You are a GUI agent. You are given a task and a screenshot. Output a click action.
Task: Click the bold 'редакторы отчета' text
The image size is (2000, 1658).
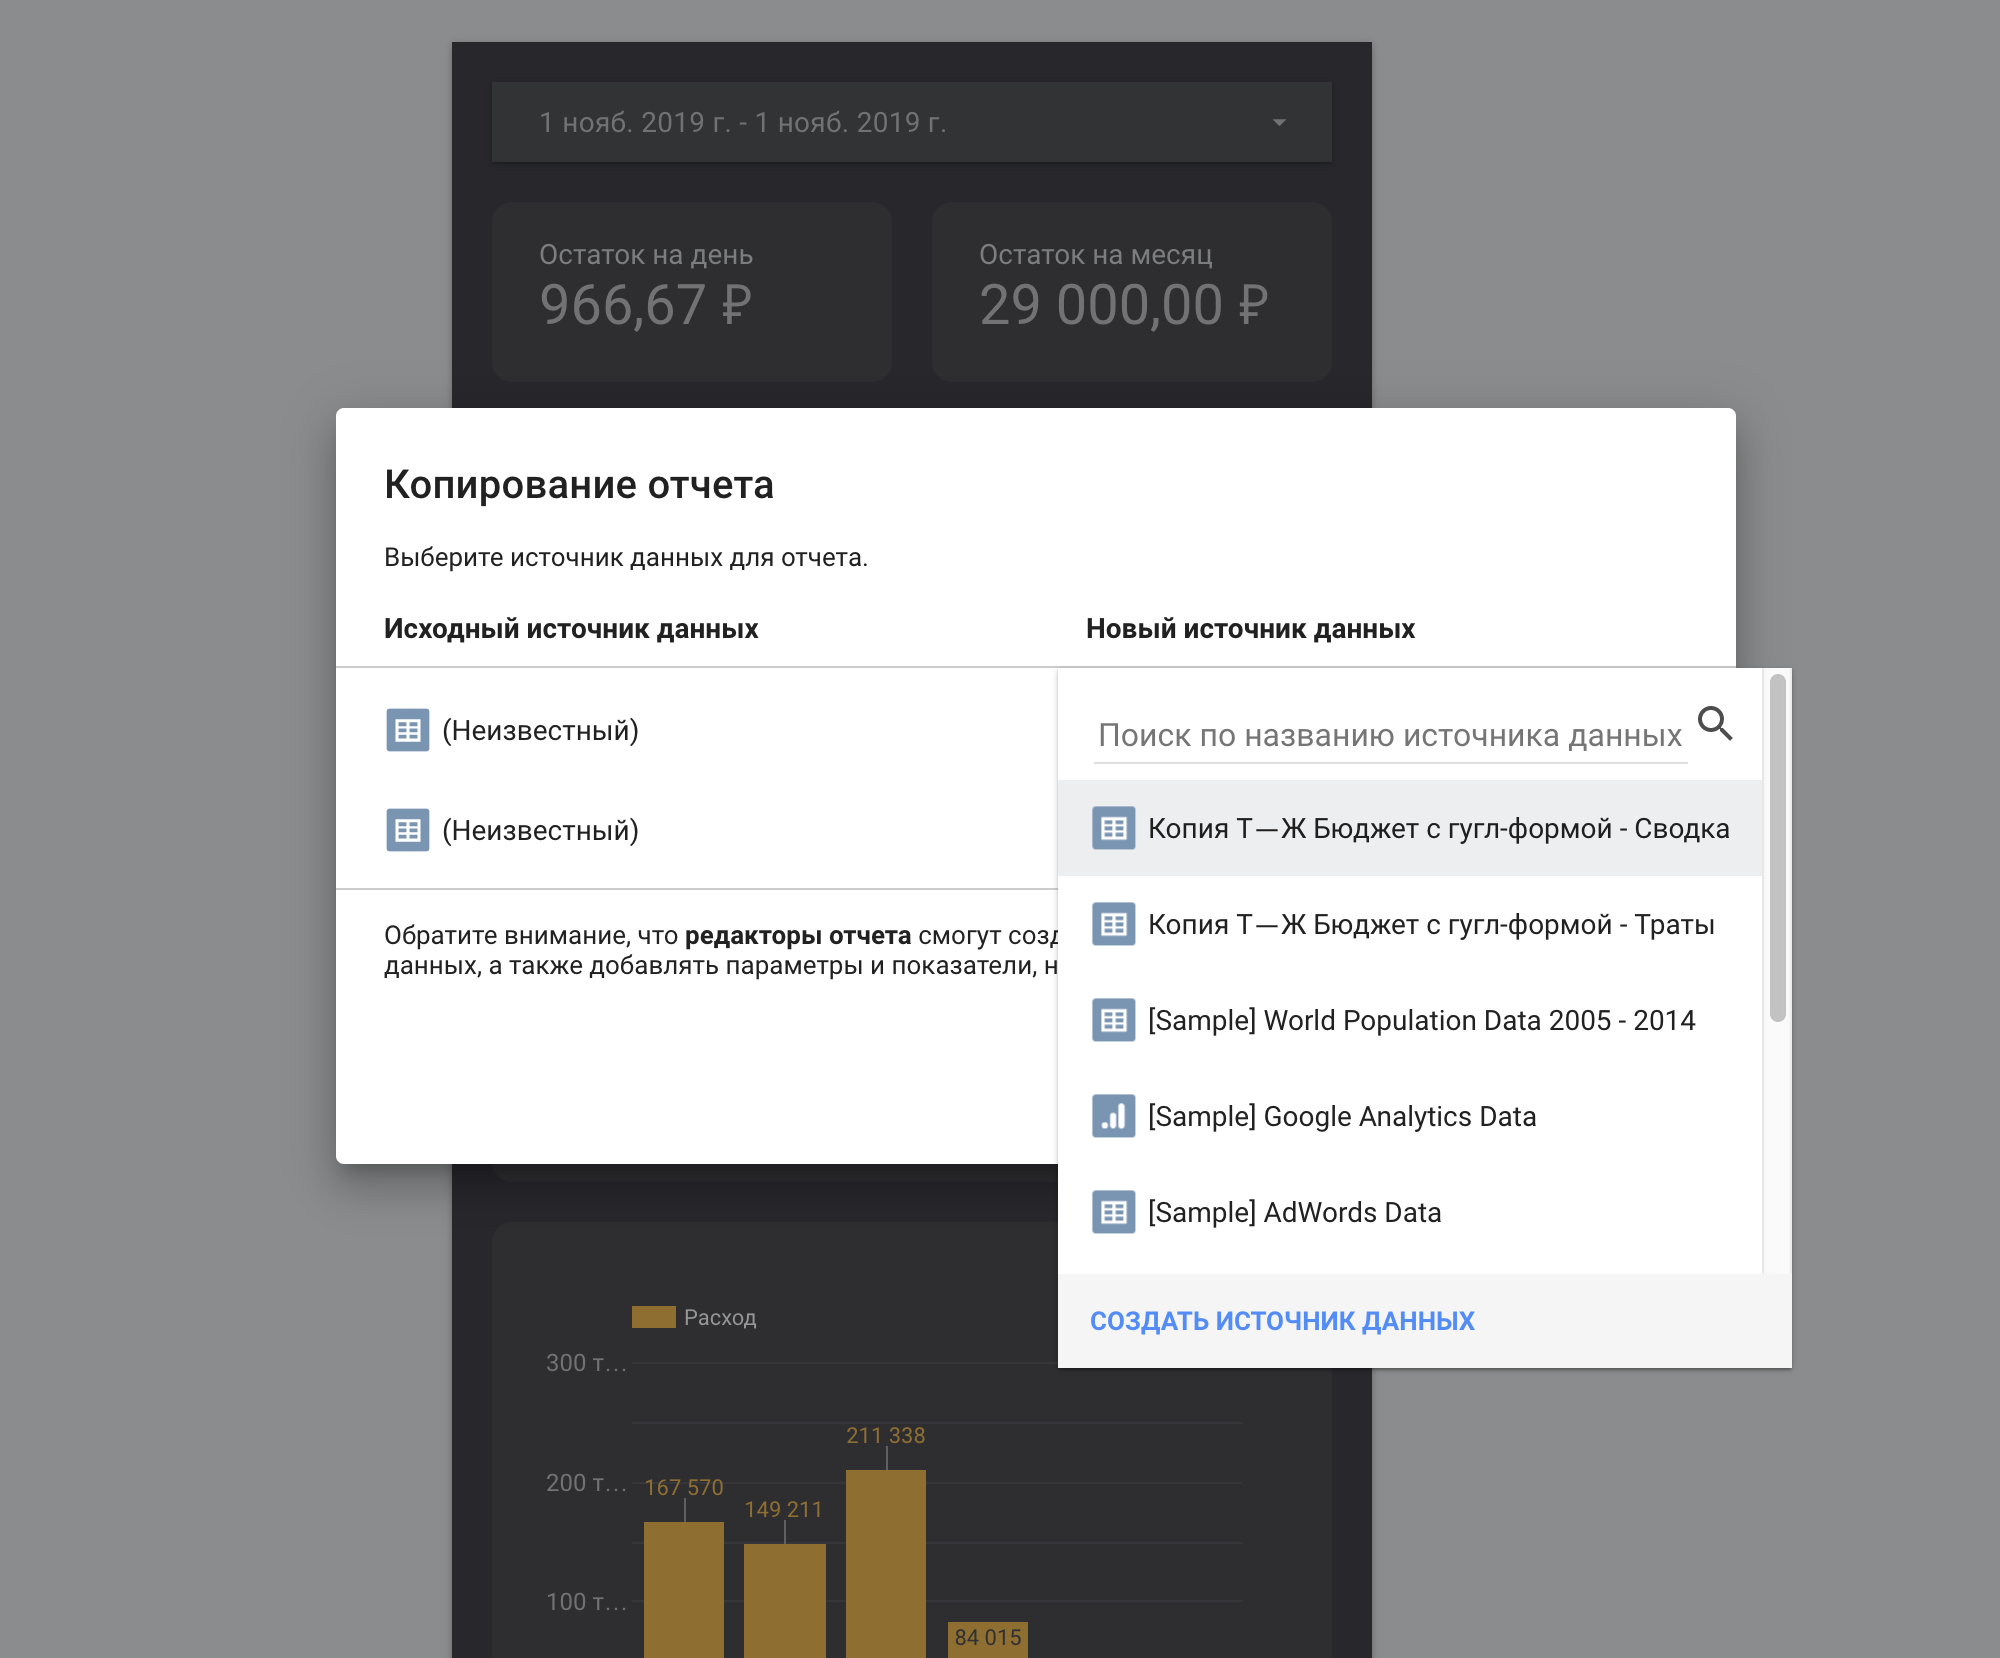[798, 936]
